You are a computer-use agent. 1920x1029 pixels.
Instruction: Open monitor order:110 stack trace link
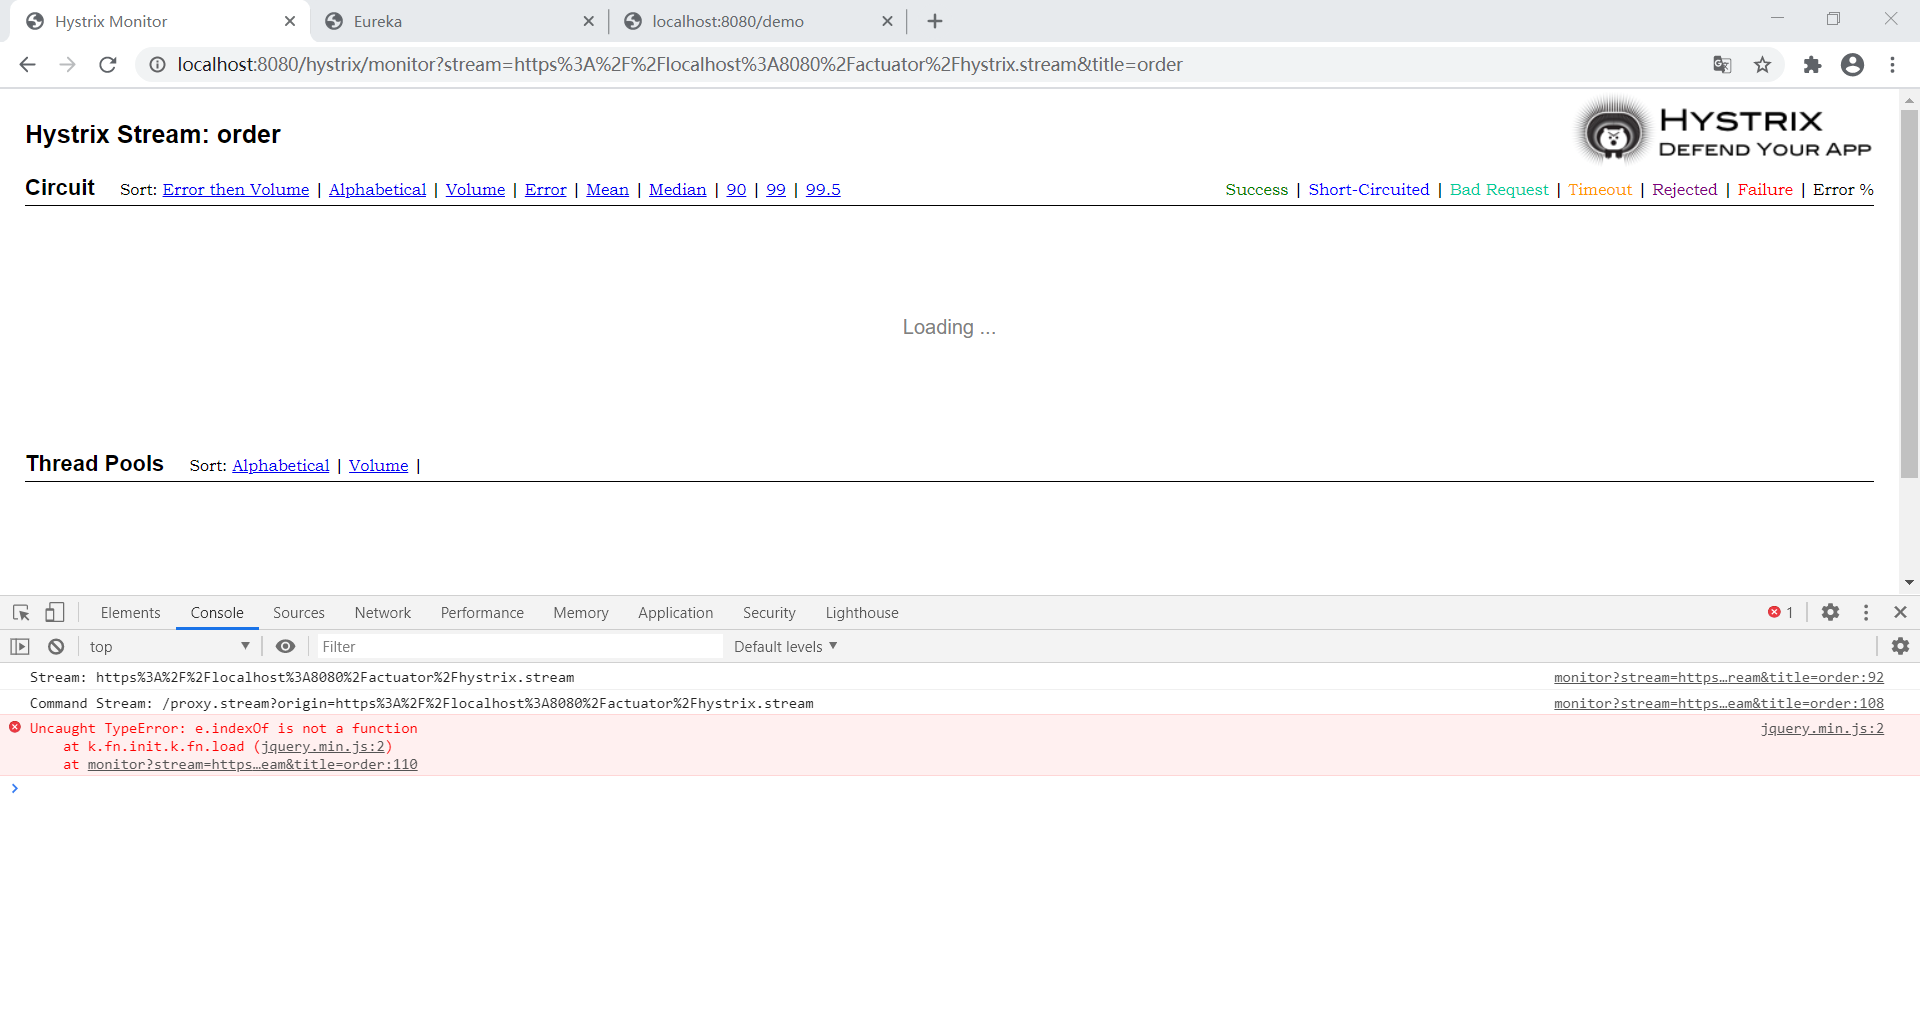click(252, 765)
